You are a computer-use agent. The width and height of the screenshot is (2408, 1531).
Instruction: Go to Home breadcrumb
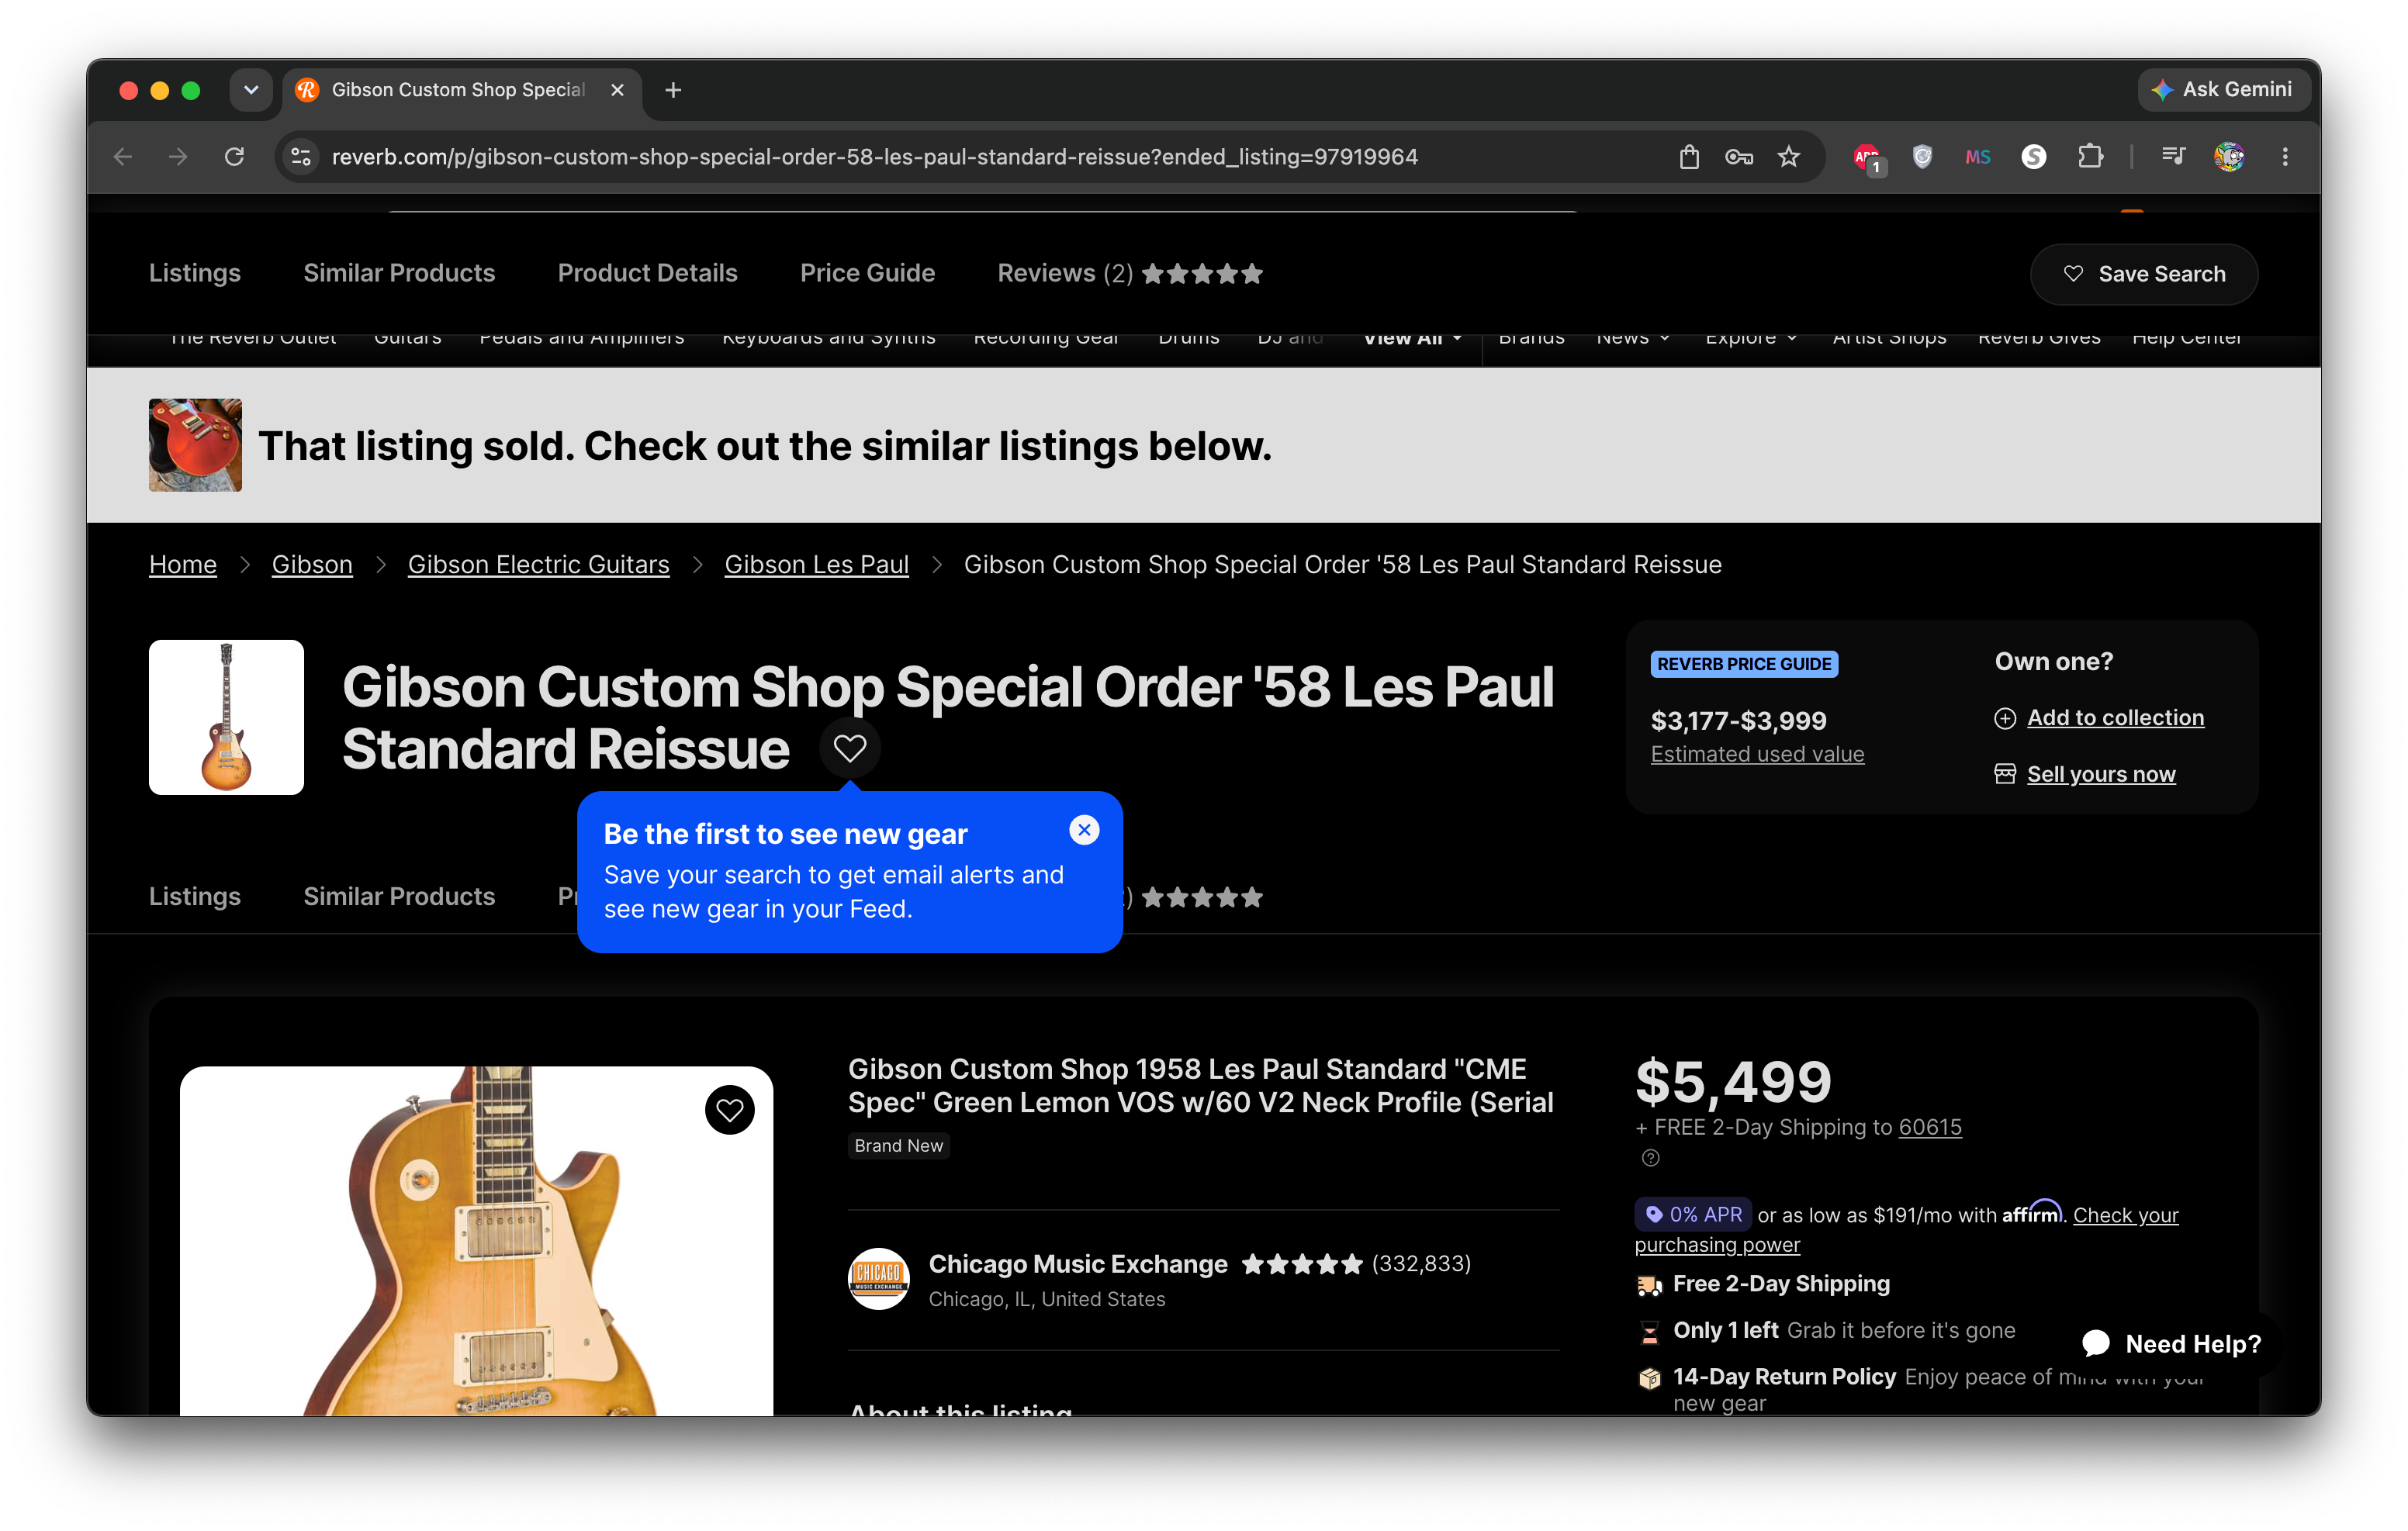click(183, 564)
